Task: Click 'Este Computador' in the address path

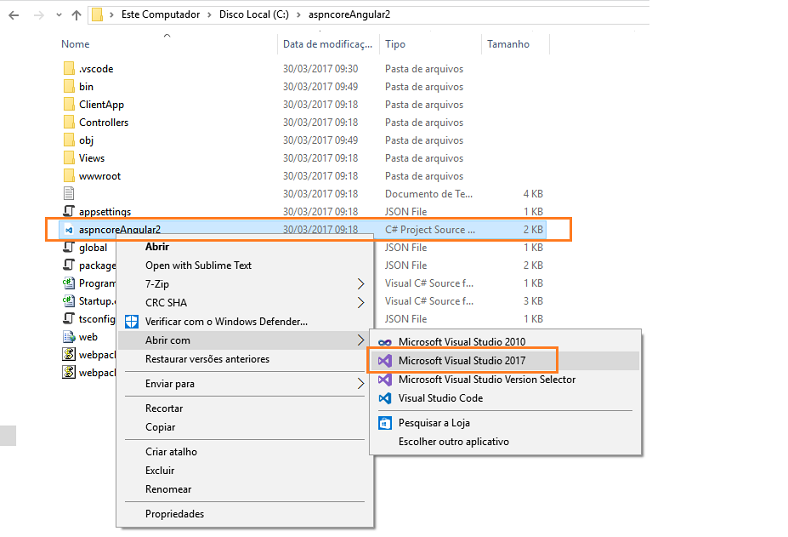Action: [161, 15]
